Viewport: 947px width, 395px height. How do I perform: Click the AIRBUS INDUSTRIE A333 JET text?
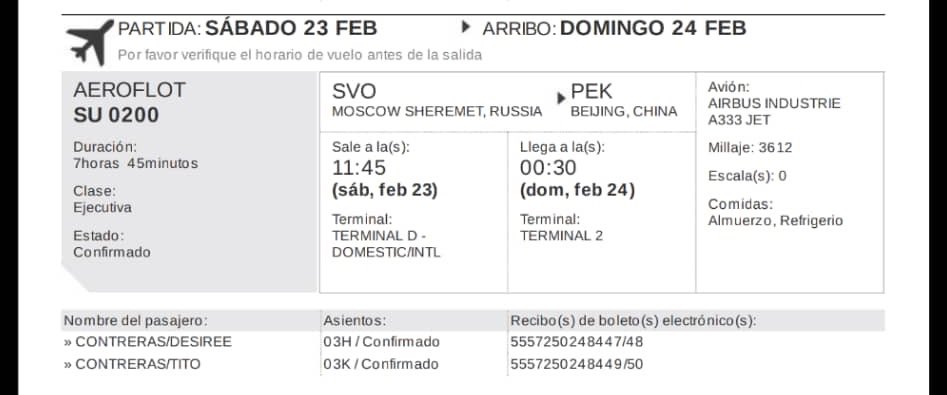point(774,112)
